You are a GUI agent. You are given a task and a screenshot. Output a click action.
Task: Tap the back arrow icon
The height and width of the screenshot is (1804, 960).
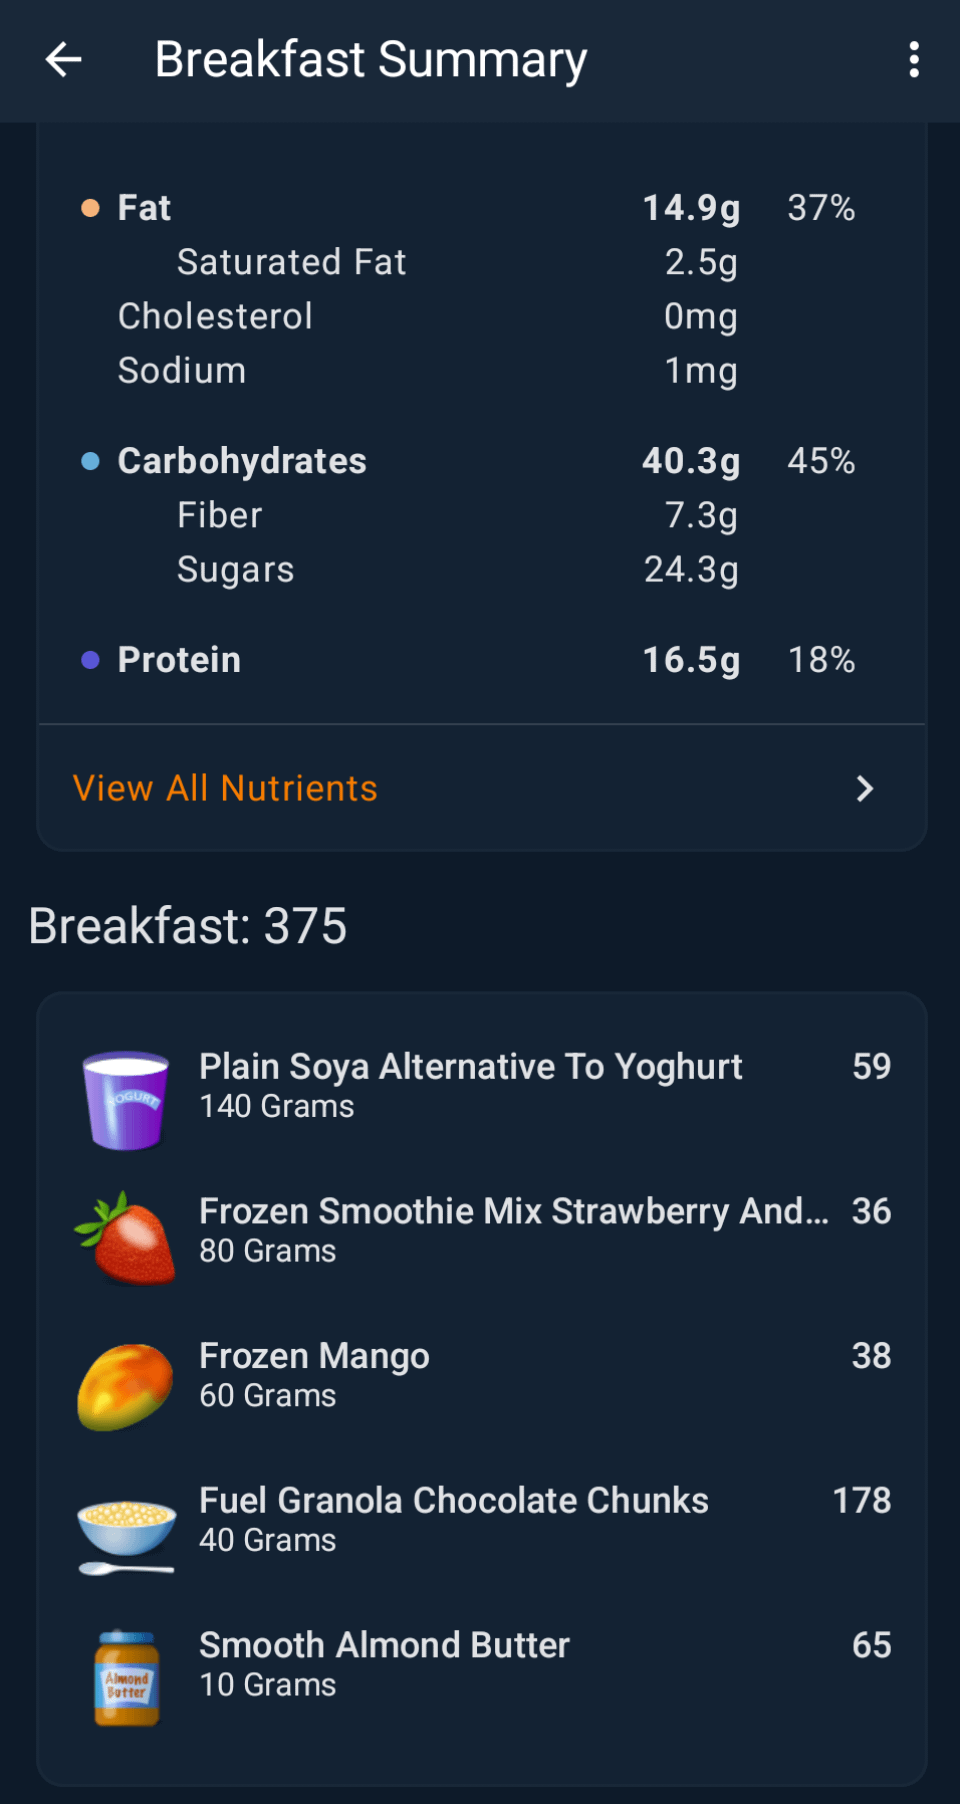pos(64,60)
